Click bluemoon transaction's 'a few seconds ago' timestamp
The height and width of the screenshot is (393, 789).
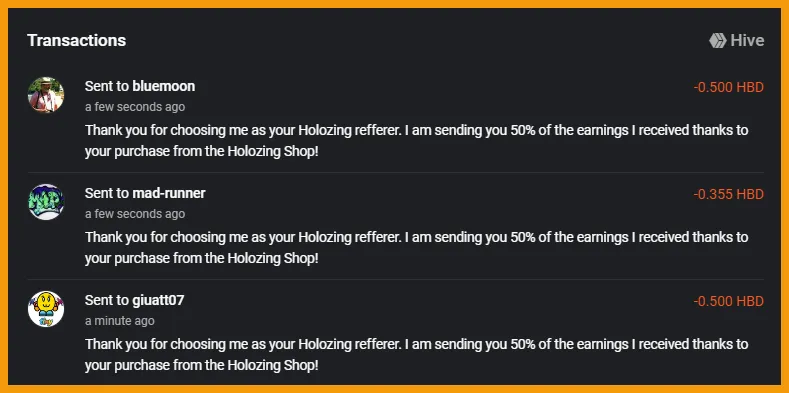pyautogui.click(x=135, y=107)
